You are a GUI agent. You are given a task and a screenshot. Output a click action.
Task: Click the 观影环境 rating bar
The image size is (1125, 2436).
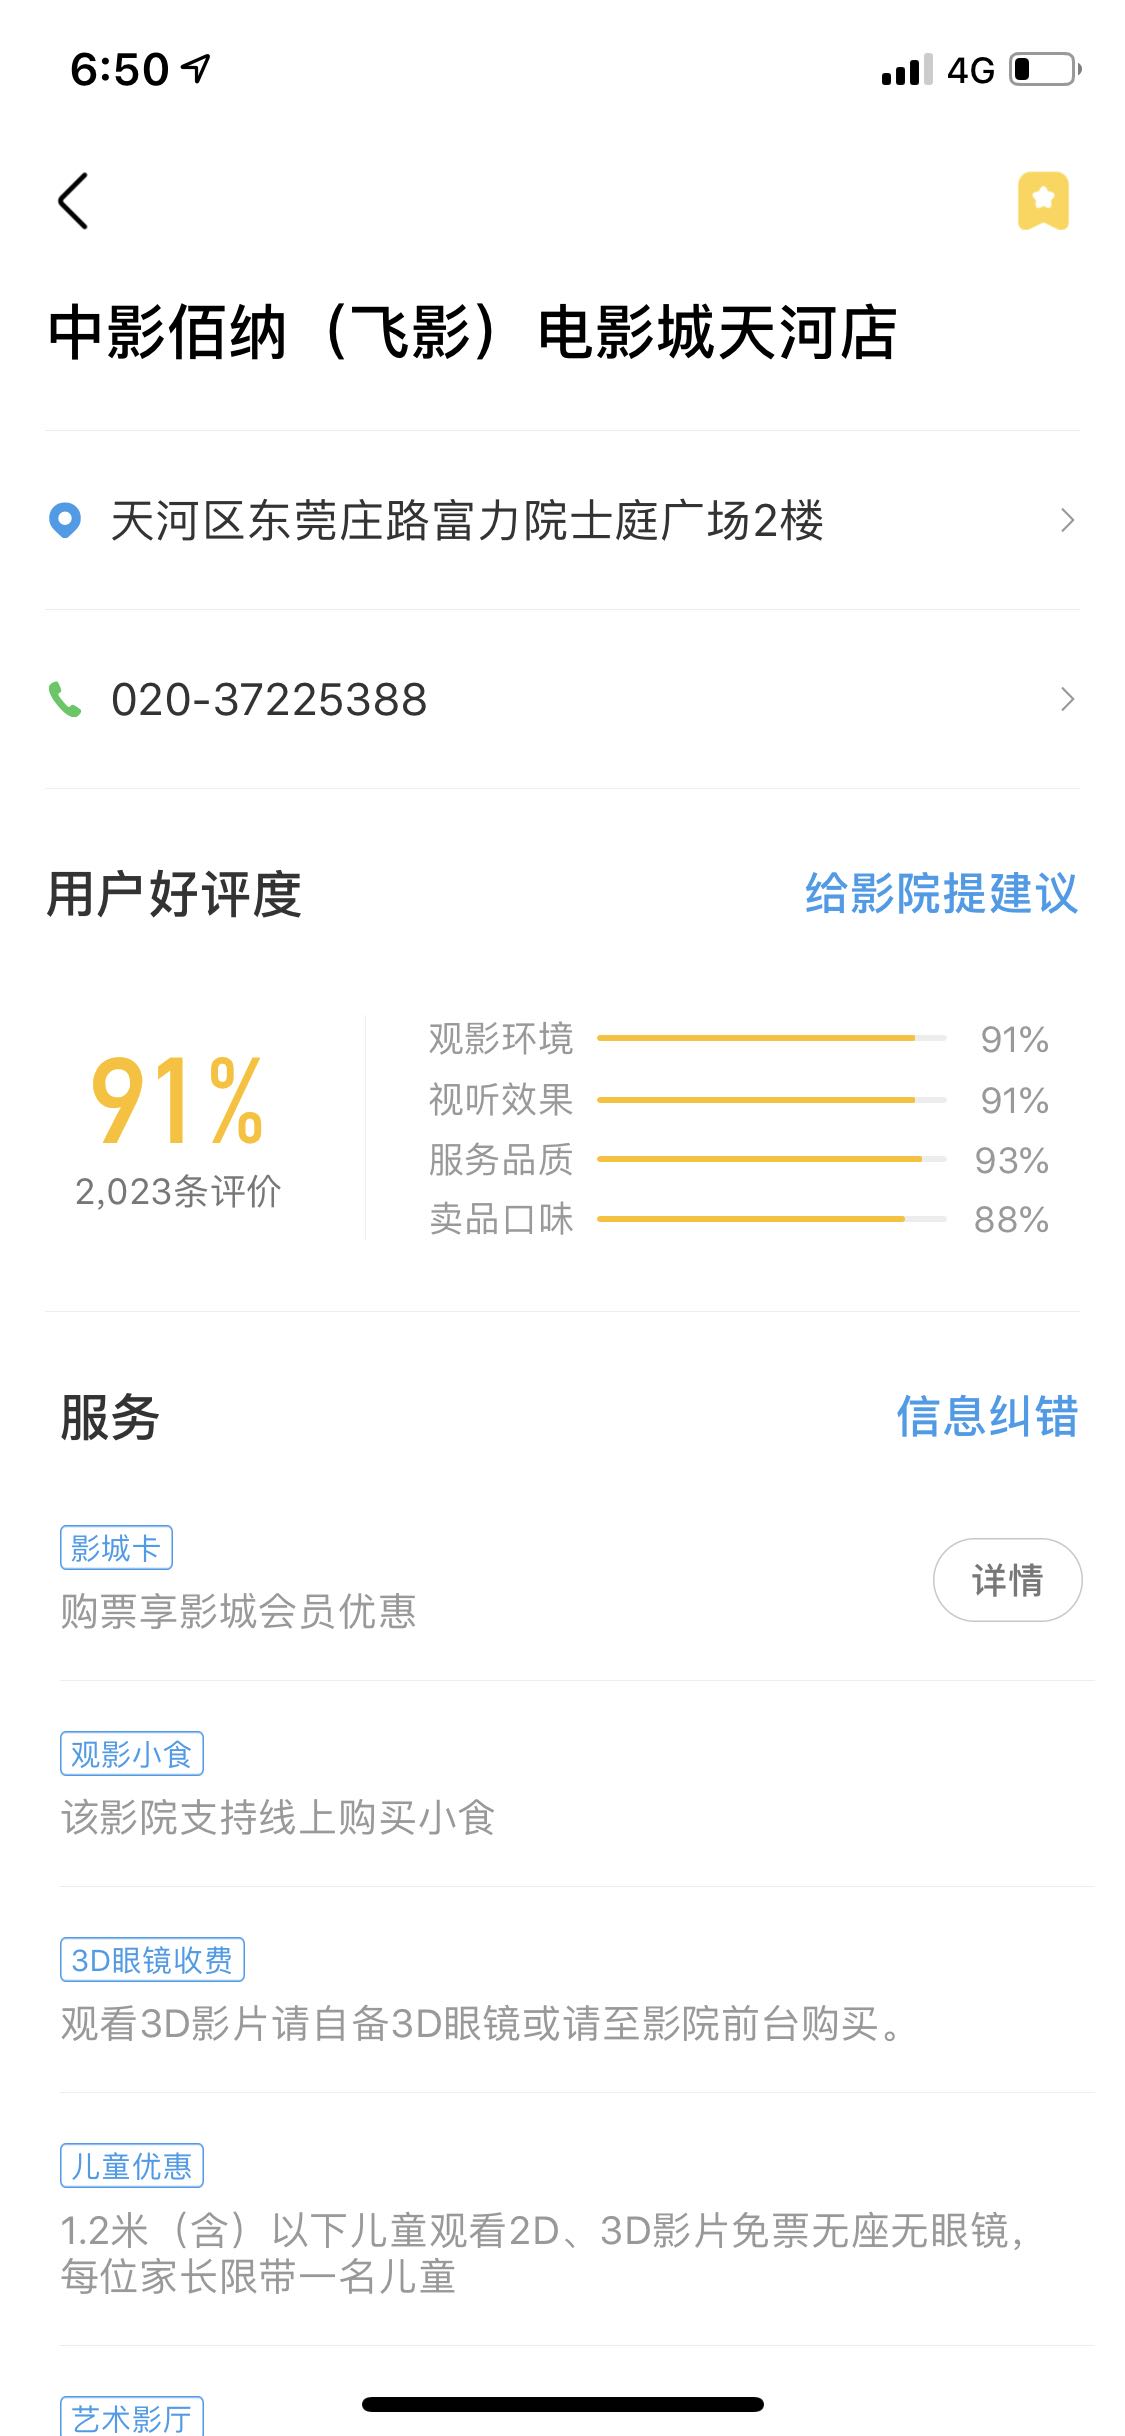tap(771, 1039)
